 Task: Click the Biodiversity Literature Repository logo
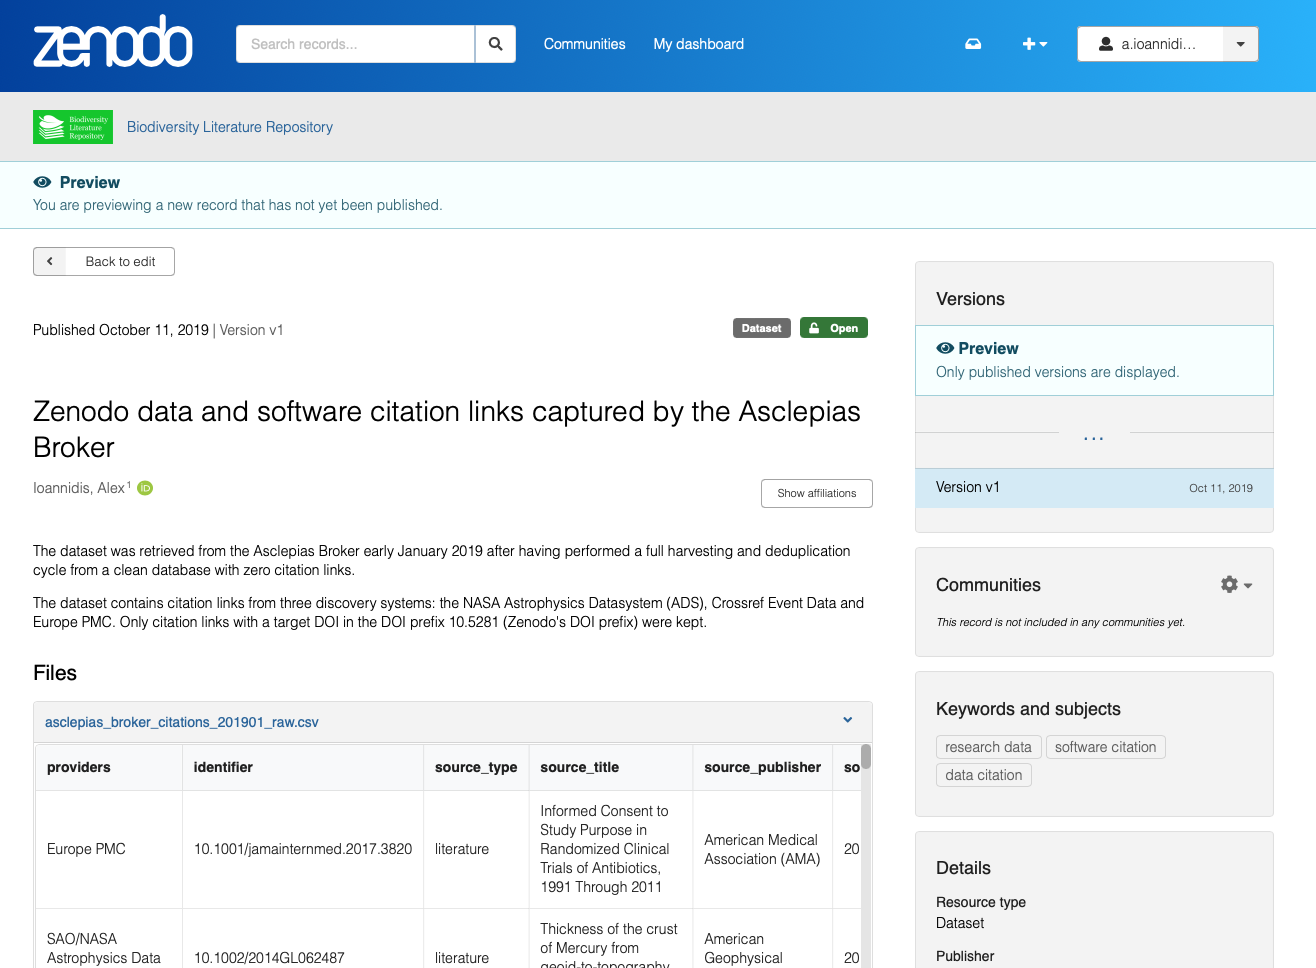(x=73, y=127)
